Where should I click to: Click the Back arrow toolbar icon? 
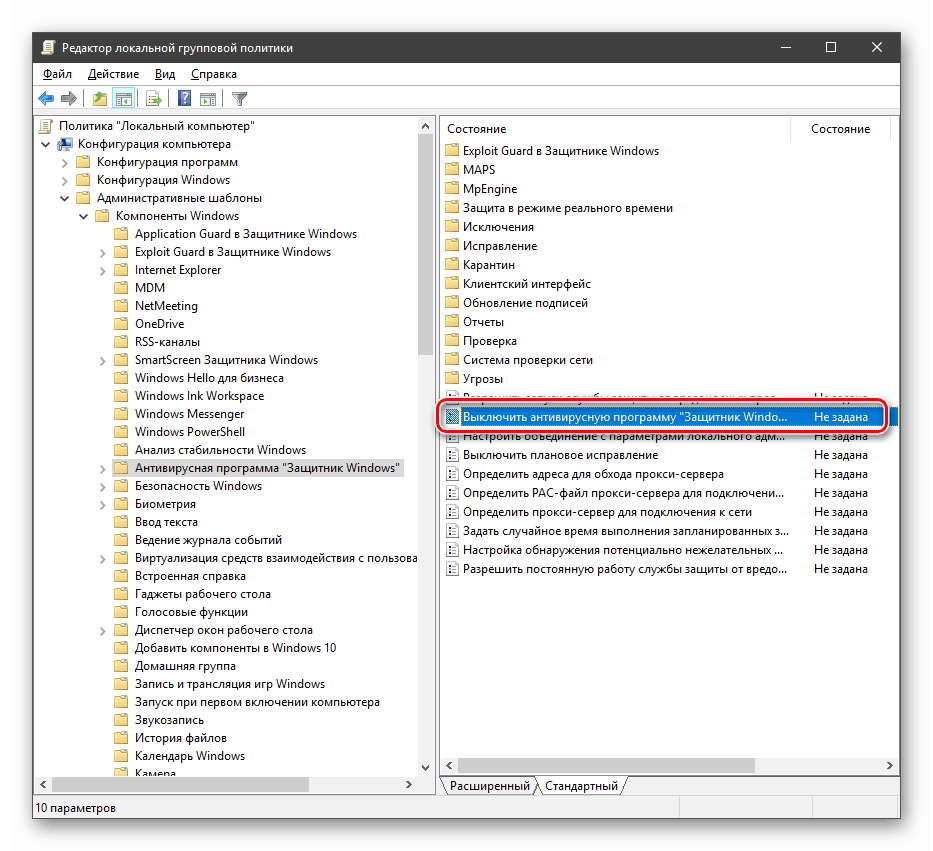click(x=46, y=98)
